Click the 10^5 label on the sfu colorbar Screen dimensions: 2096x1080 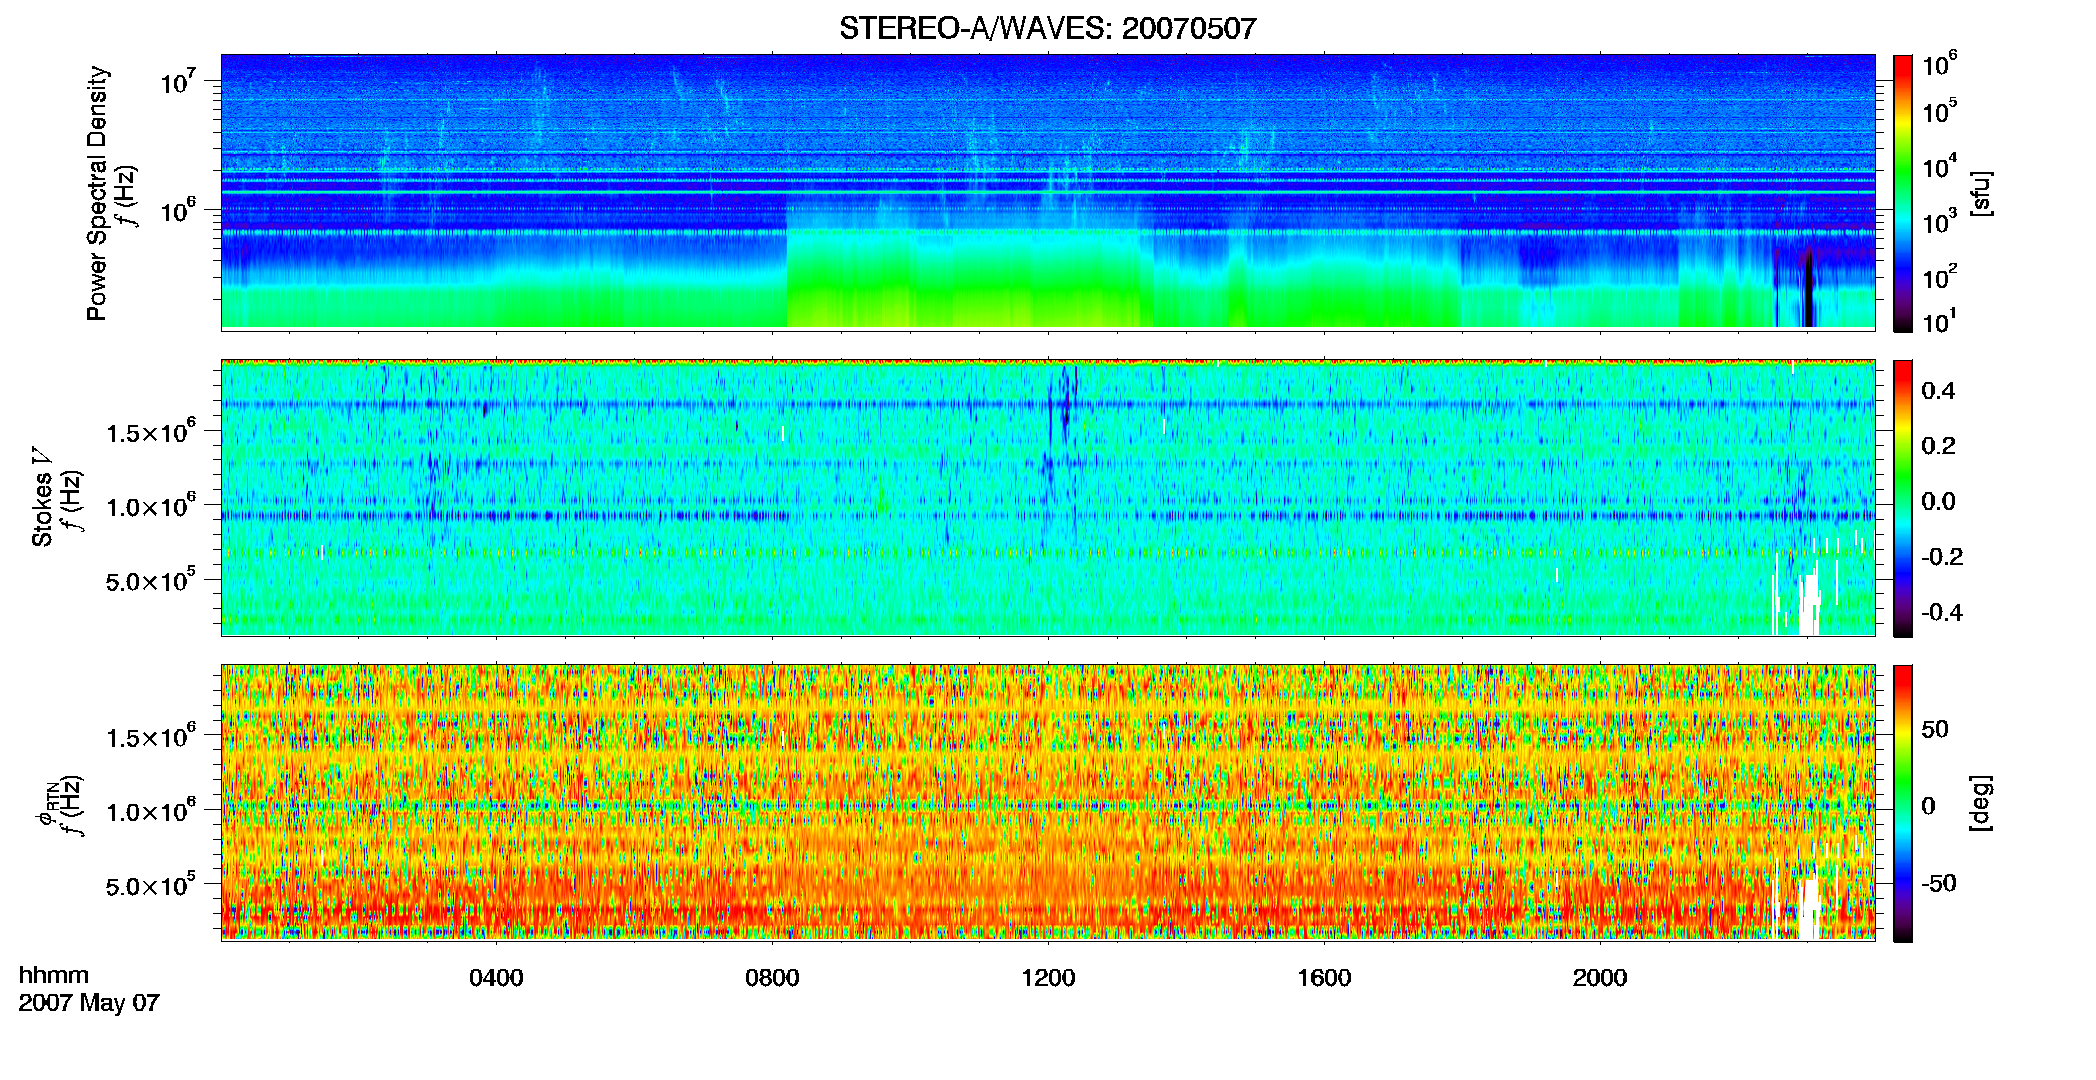(1939, 111)
